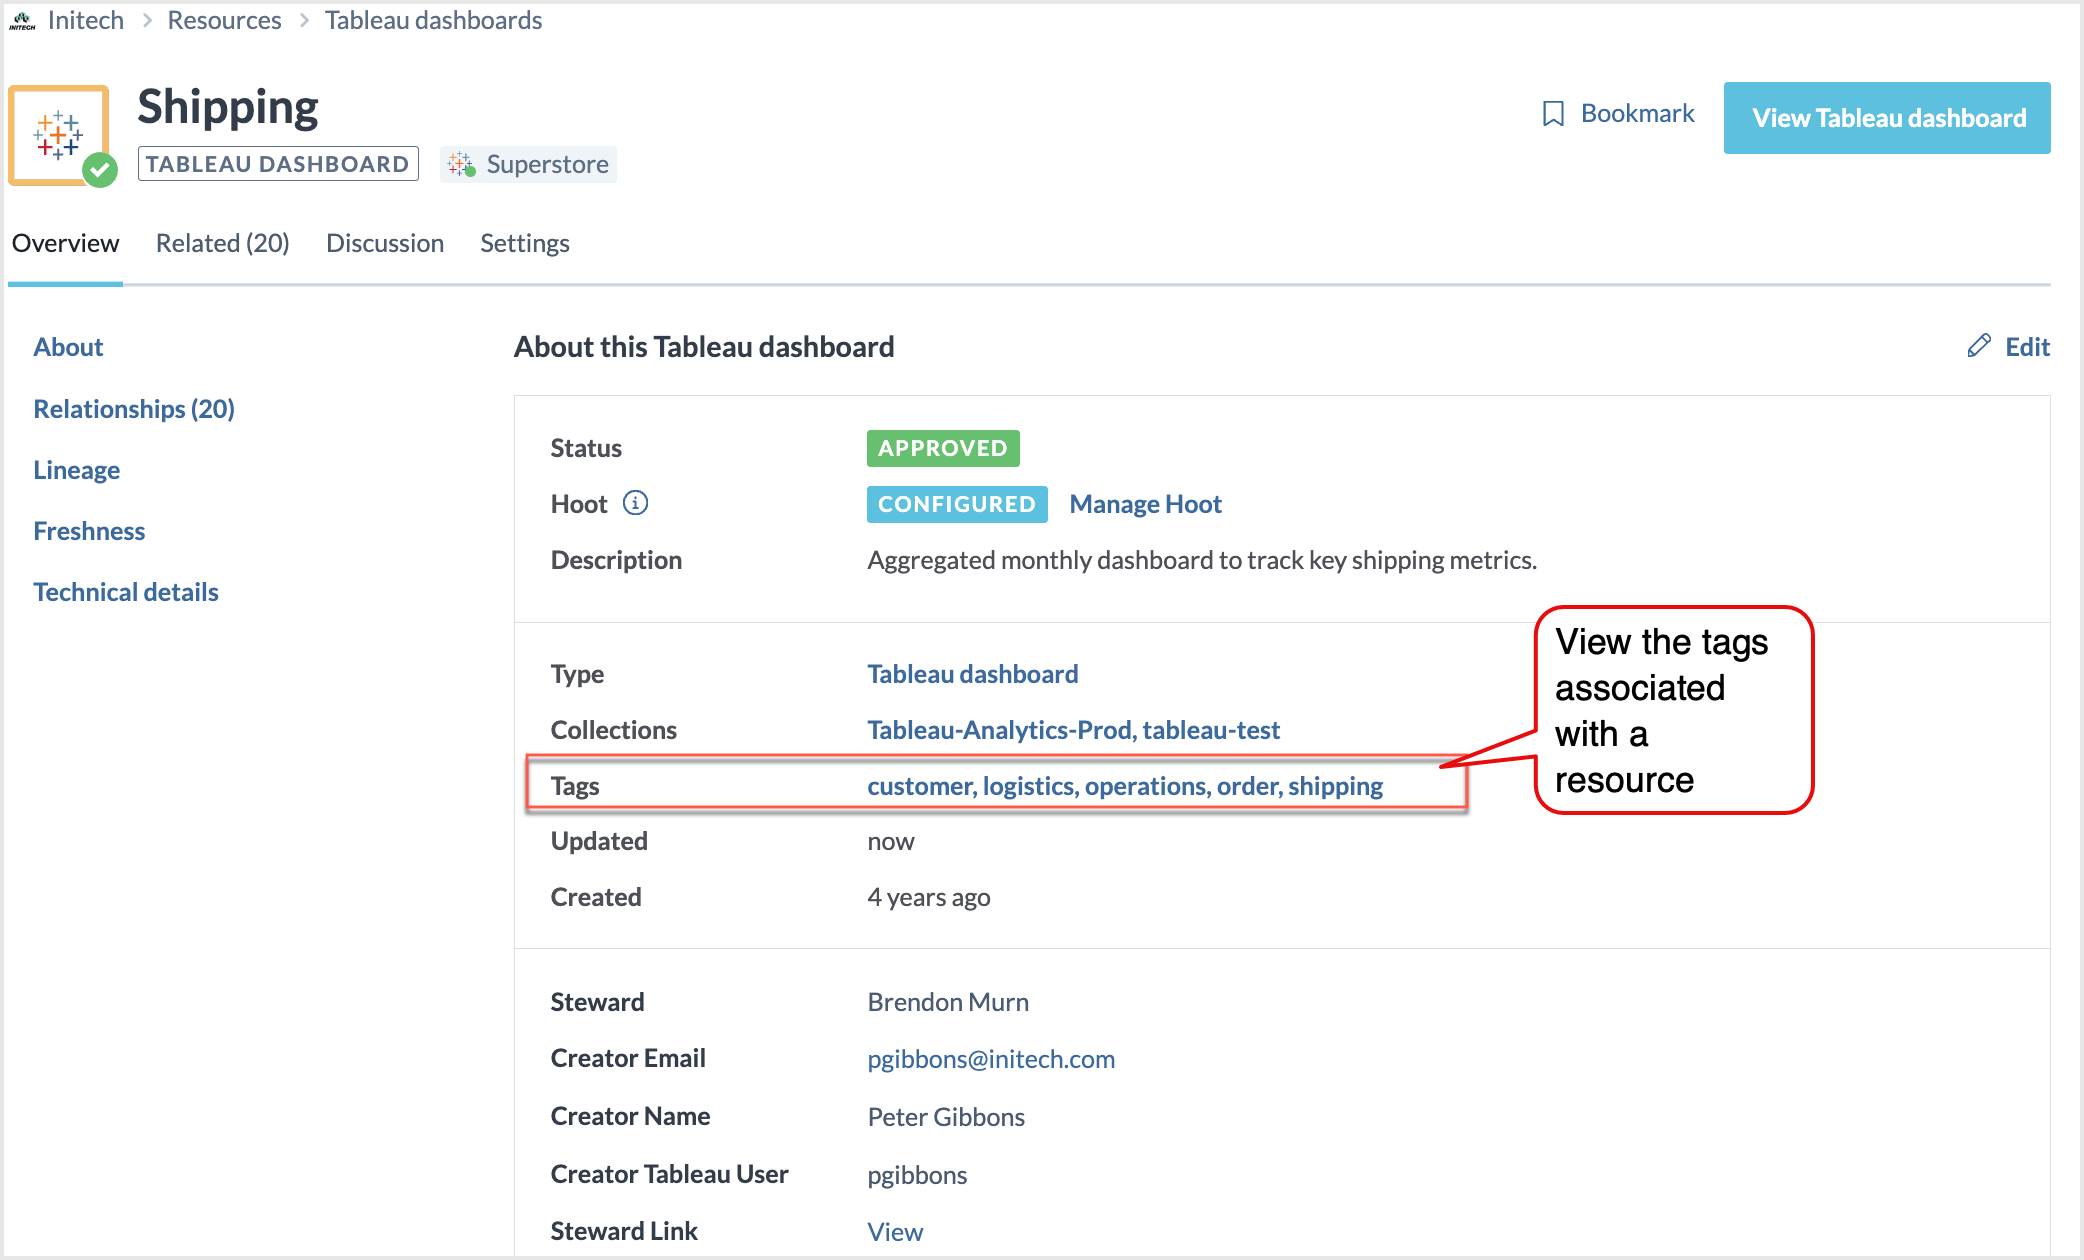Click the Shipping page title
This screenshot has width=2084, height=1260.
coord(228,108)
